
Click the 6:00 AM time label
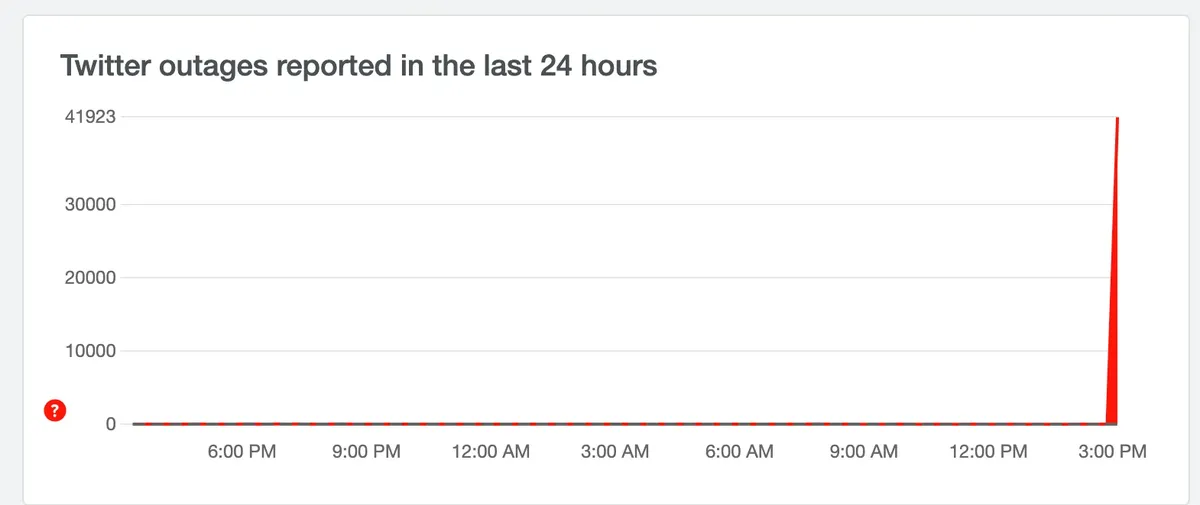click(739, 452)
